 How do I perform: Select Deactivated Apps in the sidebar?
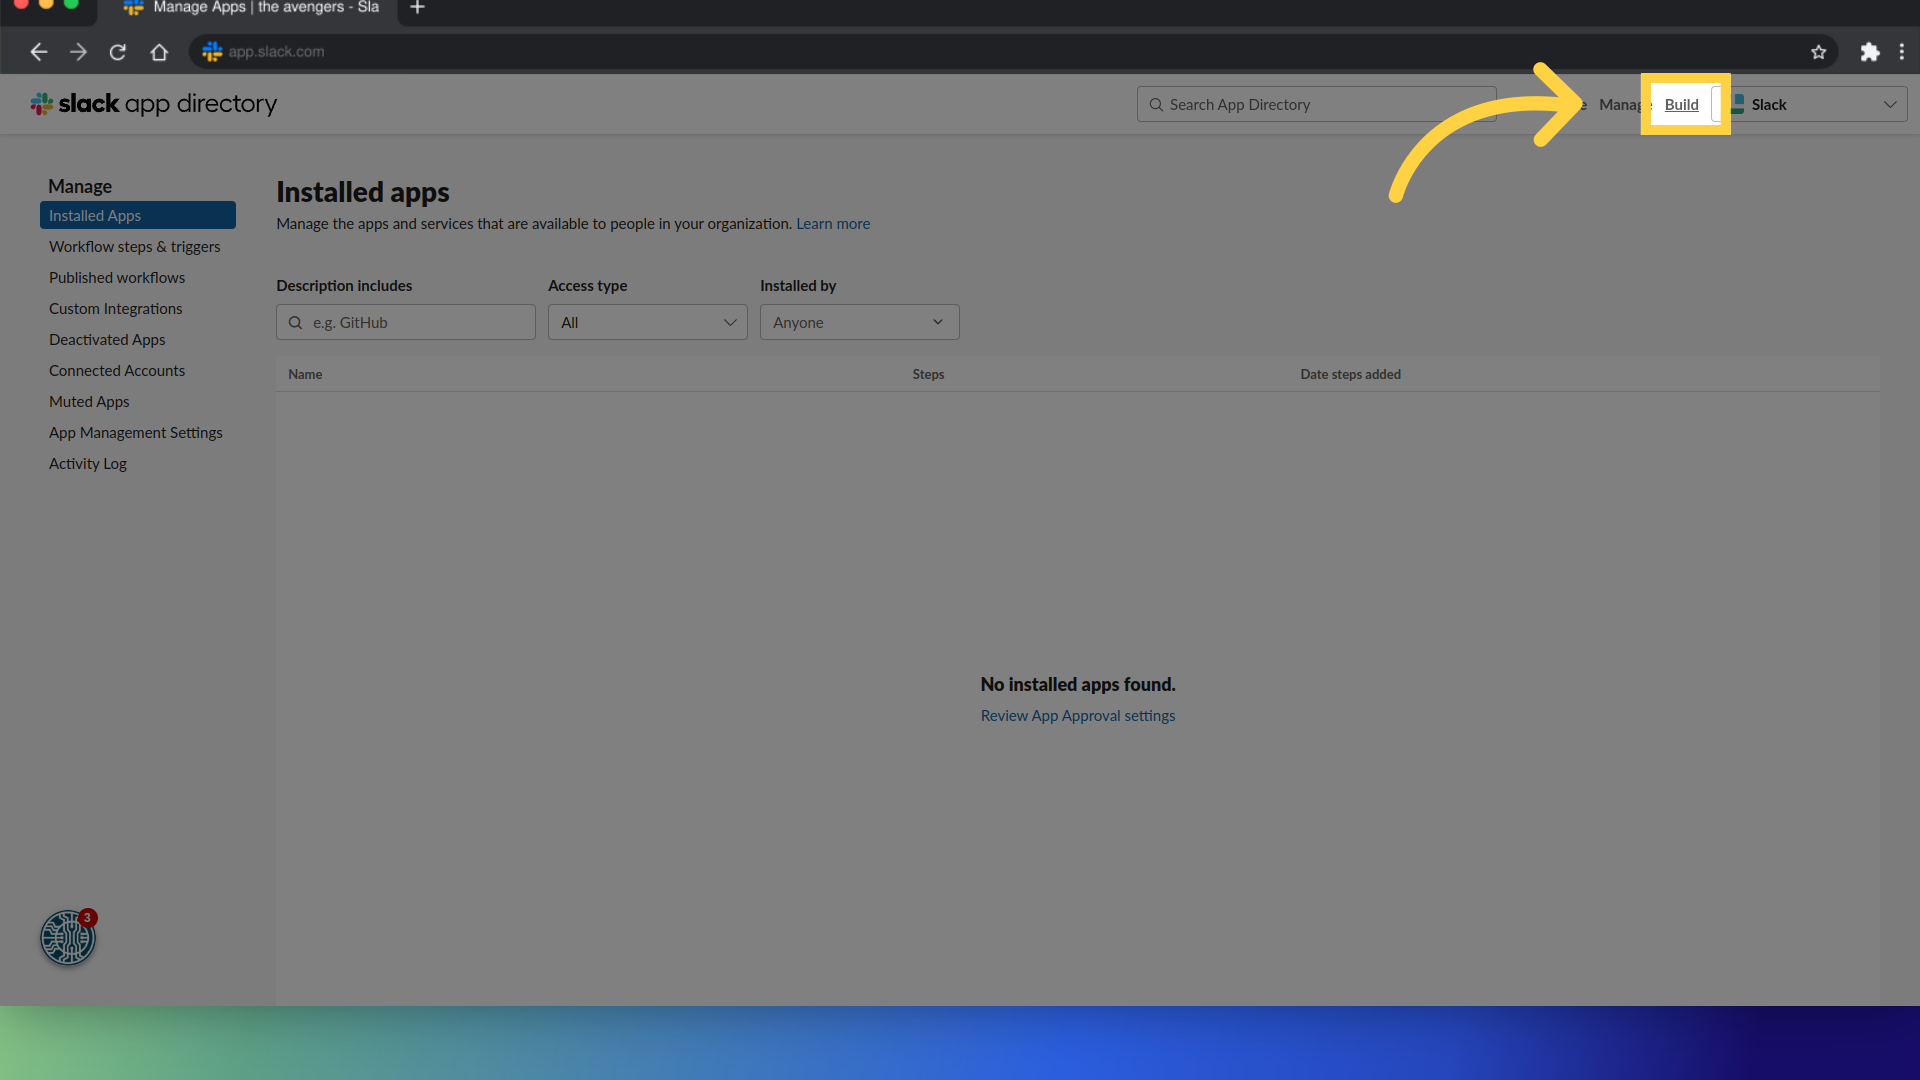pyautogui.click(x=107, y=339)
